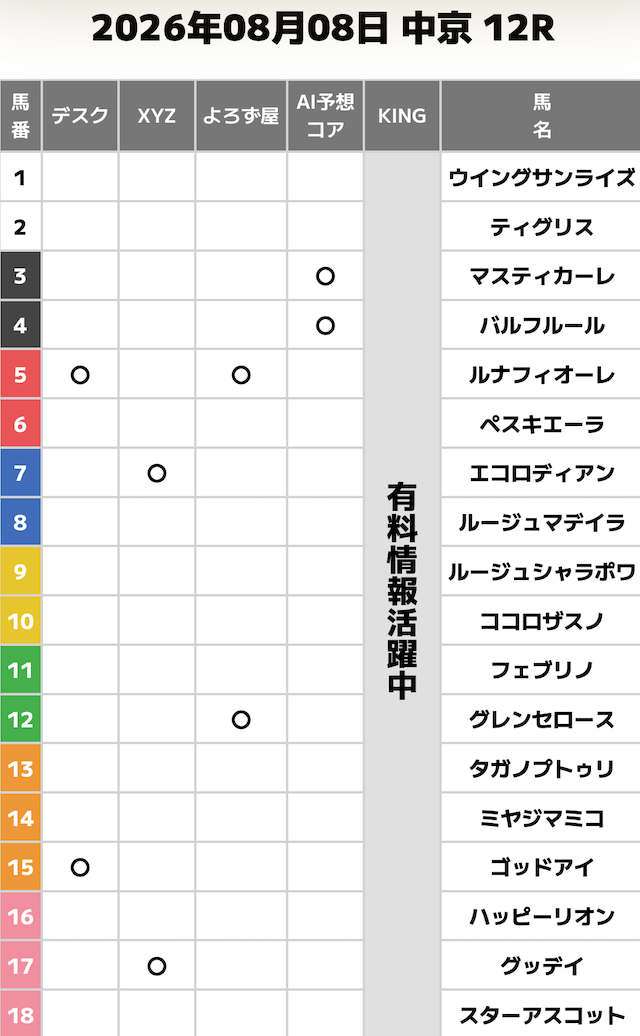Click the blue number 7 badge
The image size is (640, 1036).
coord(20,473)
